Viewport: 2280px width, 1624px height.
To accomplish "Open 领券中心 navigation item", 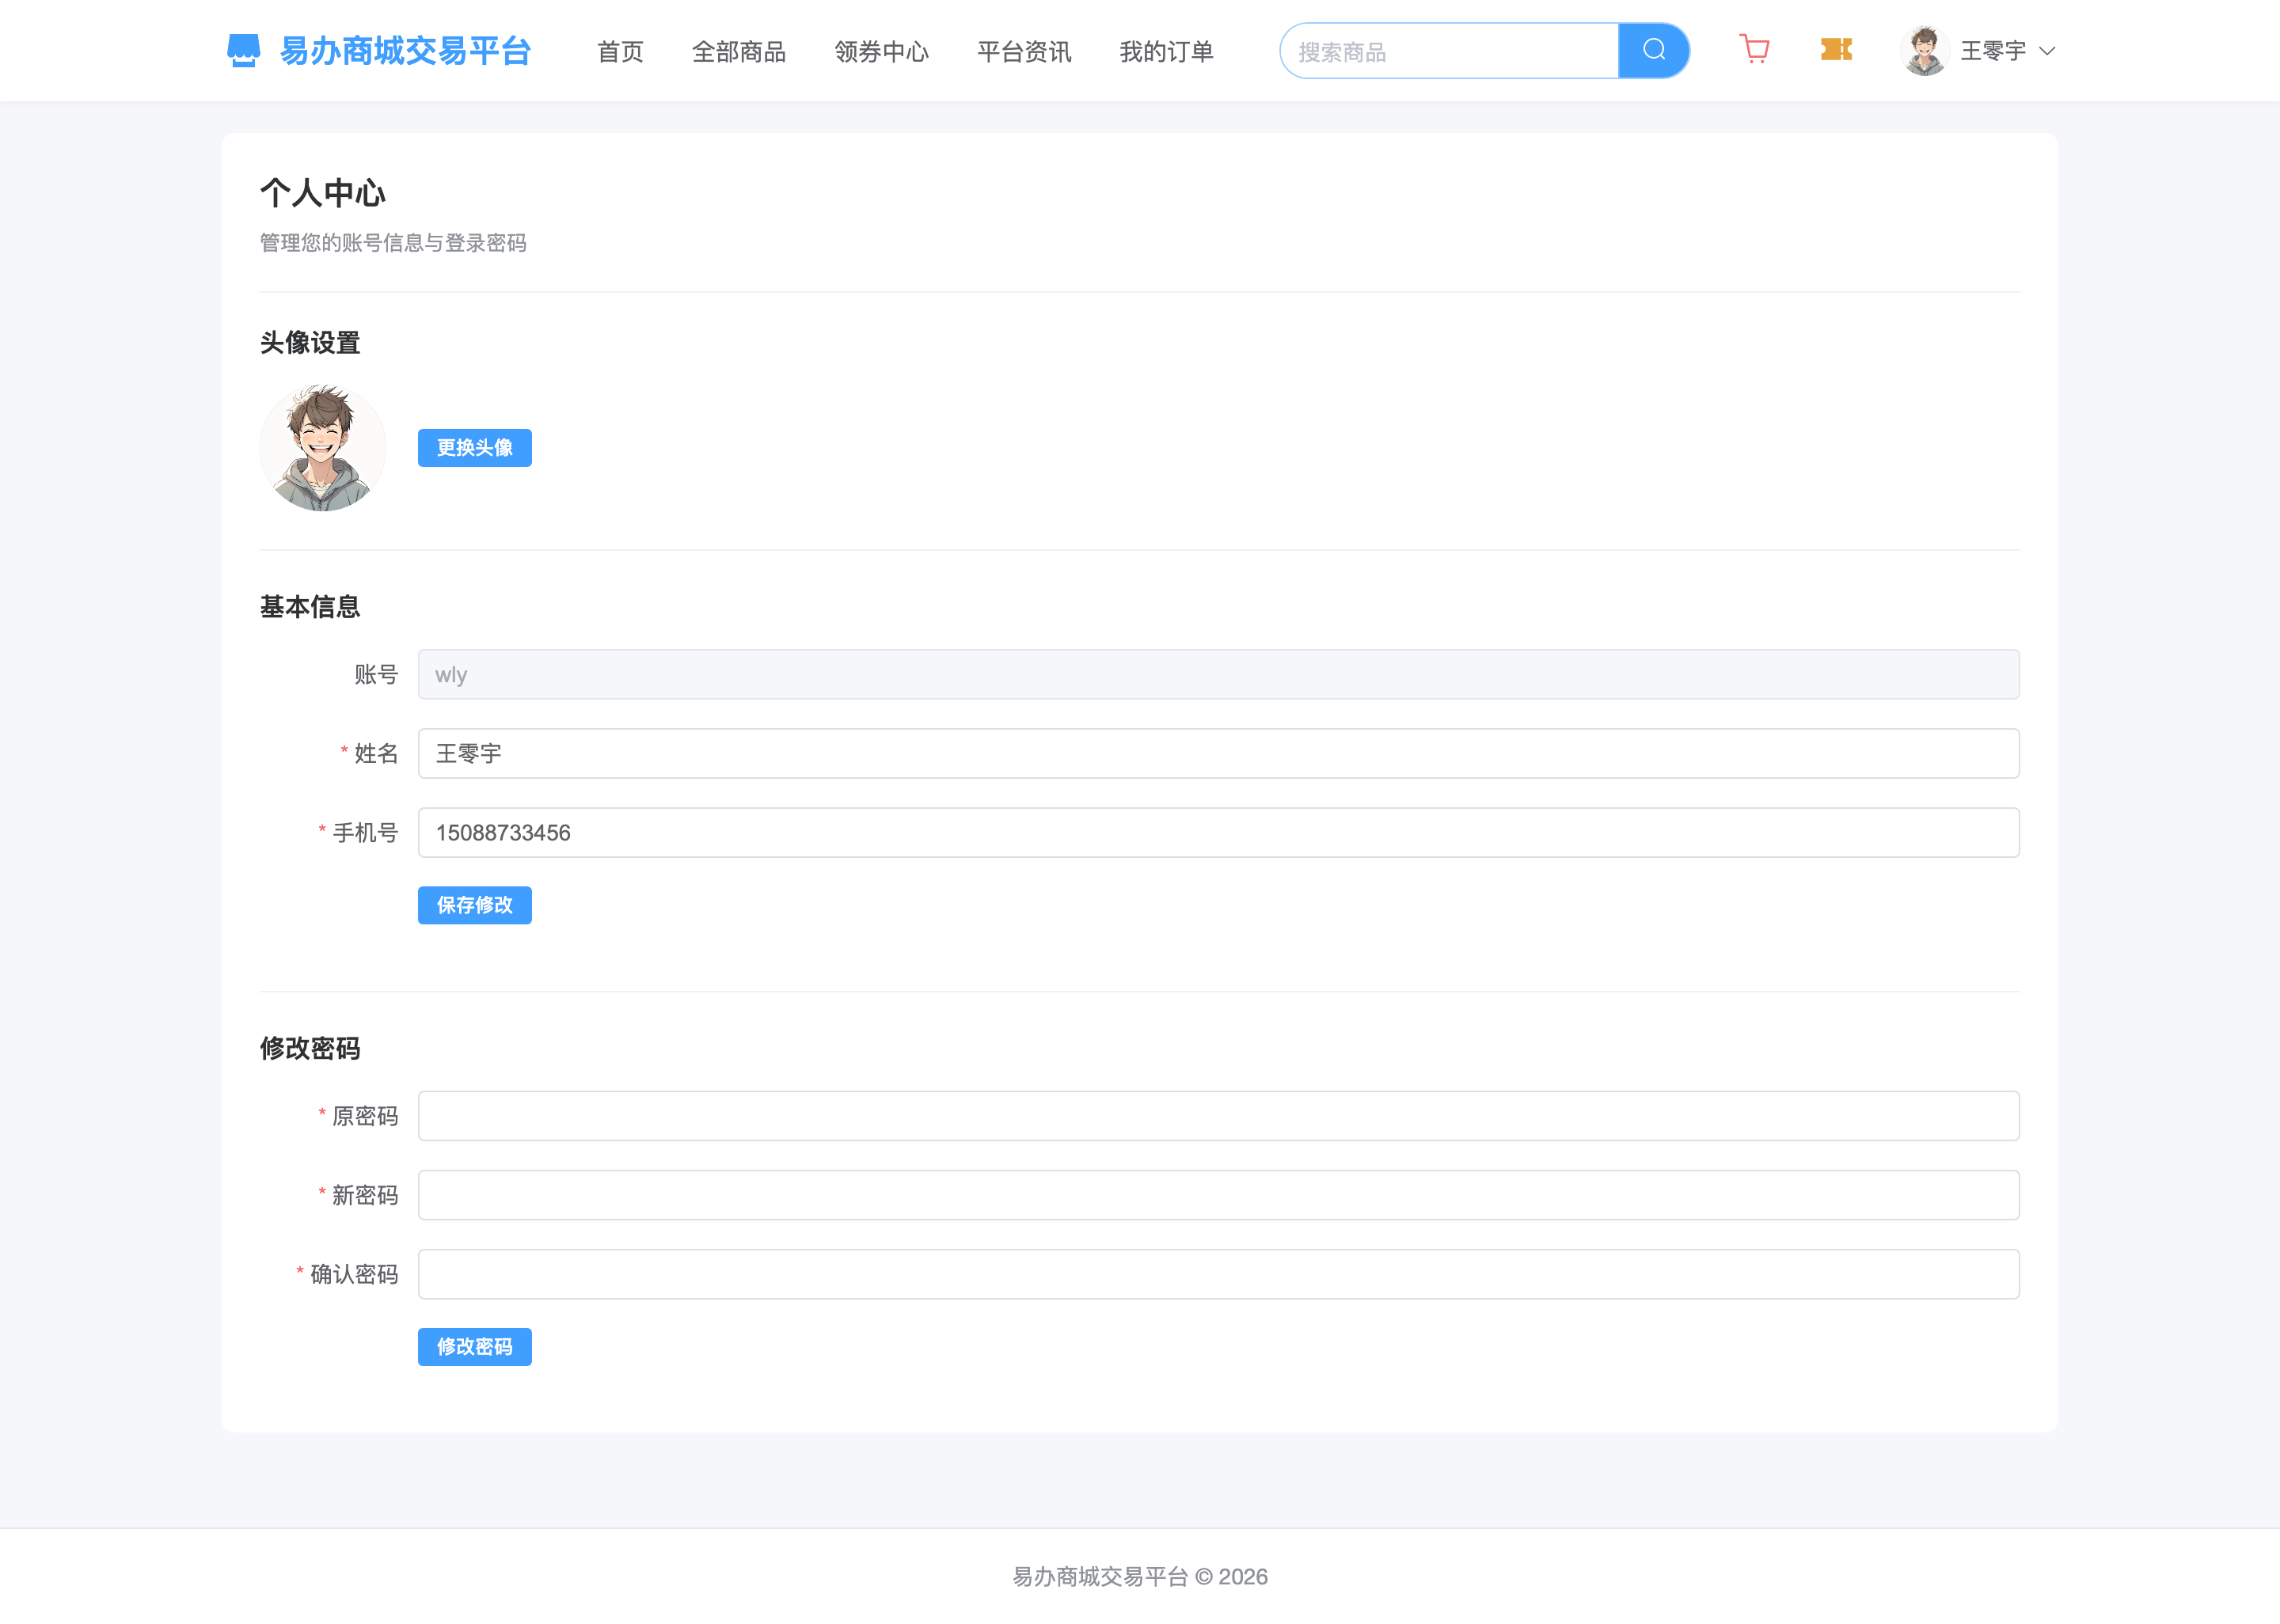I will [881, 51].
